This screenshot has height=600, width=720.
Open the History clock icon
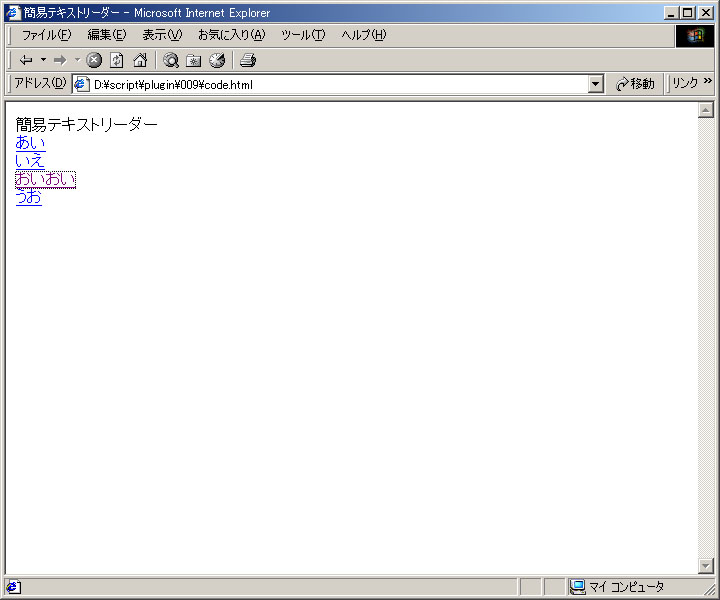click(217, 60)
